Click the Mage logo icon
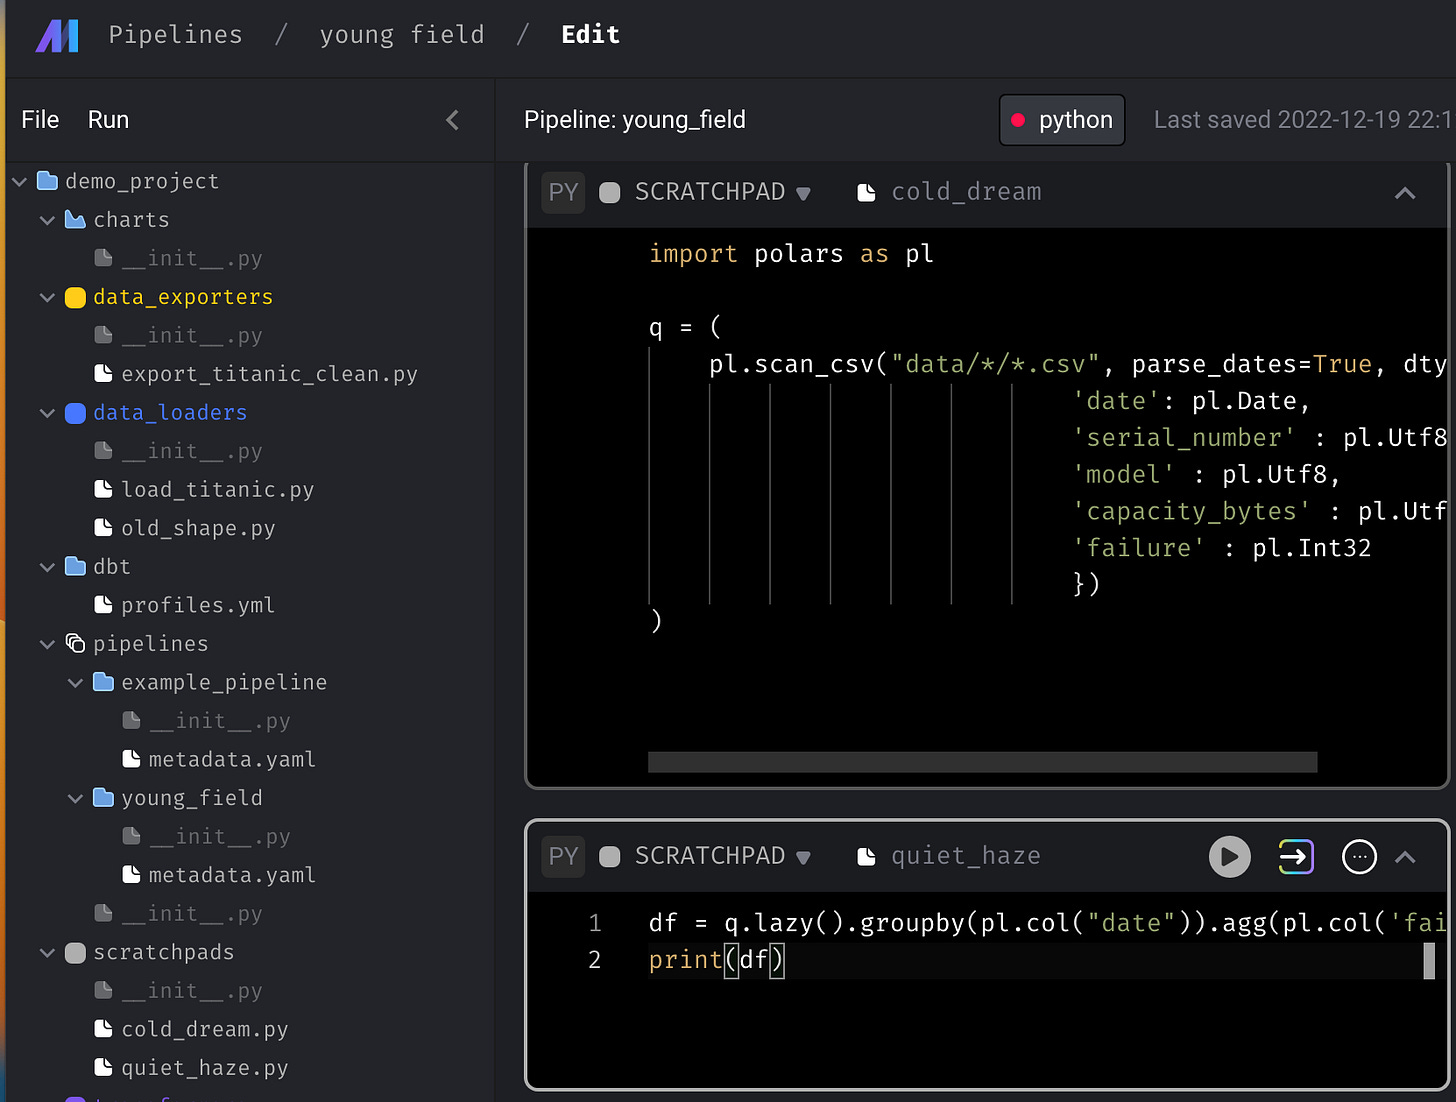The image size is (1456, 1102). [x=57, y=34]
